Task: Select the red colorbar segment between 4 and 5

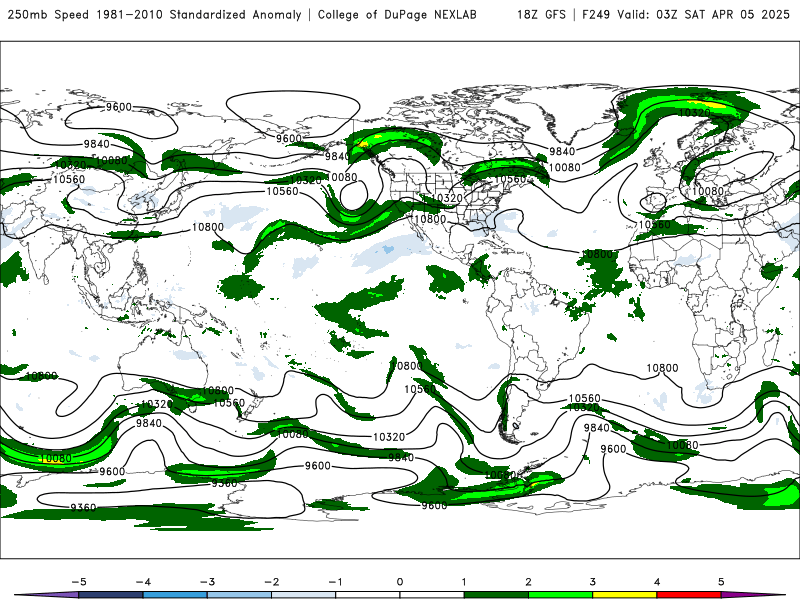Action: point(689,595)
